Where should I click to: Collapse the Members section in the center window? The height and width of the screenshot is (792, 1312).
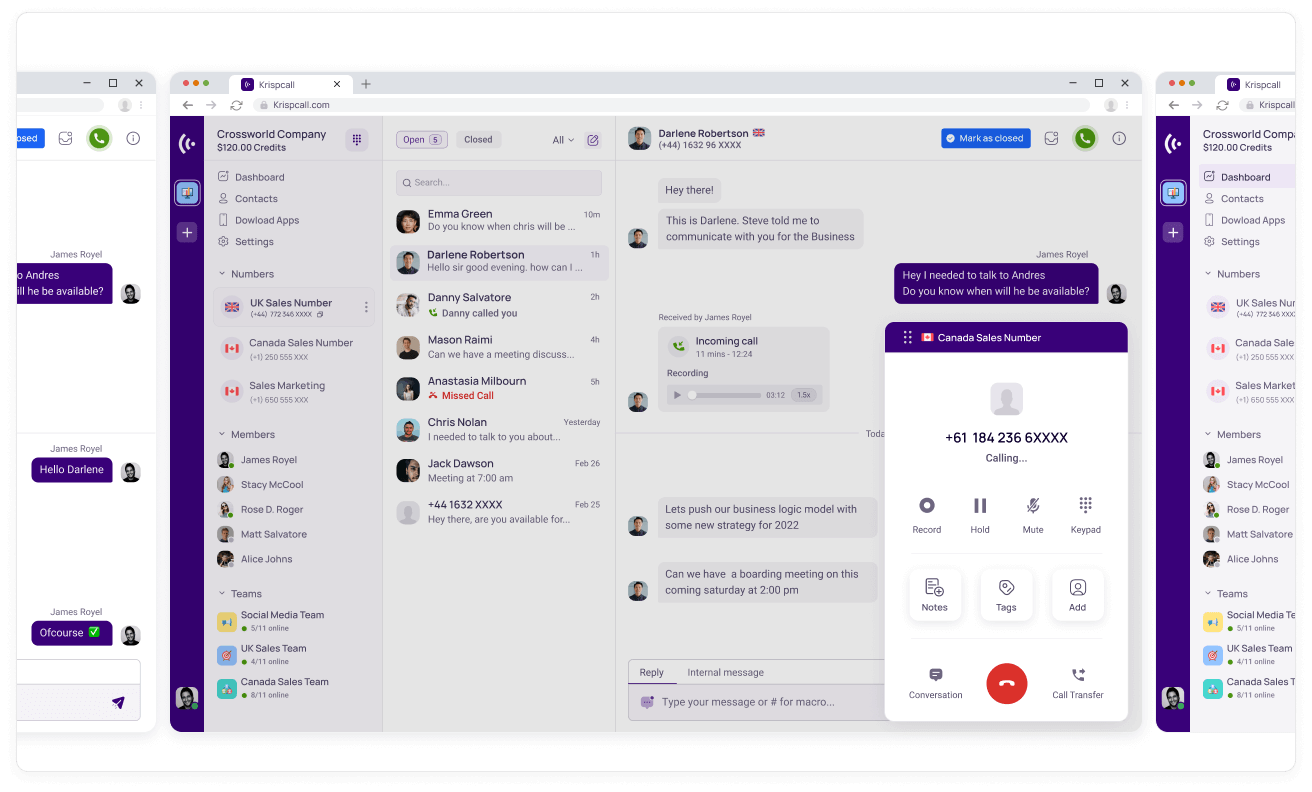[x=222, y=435]
